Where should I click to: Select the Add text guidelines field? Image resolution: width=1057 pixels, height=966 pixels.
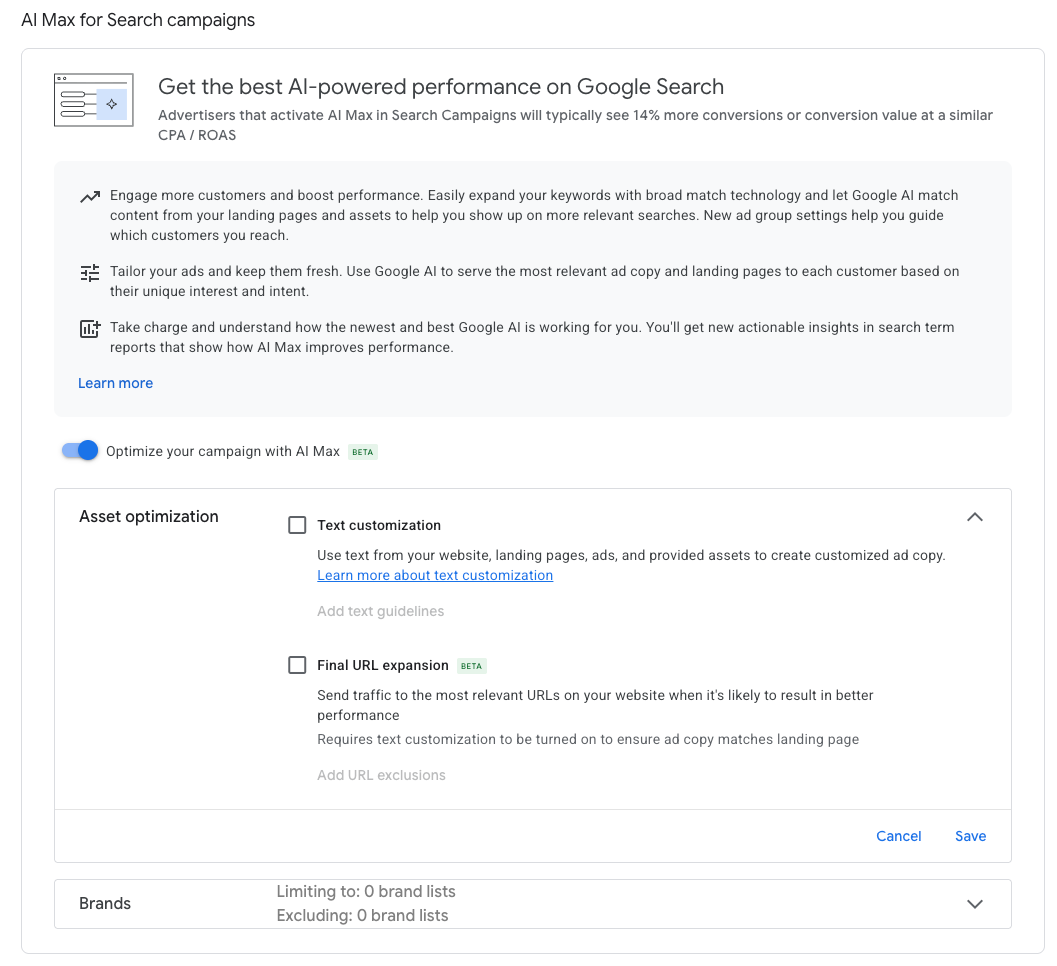coord(380,611)
